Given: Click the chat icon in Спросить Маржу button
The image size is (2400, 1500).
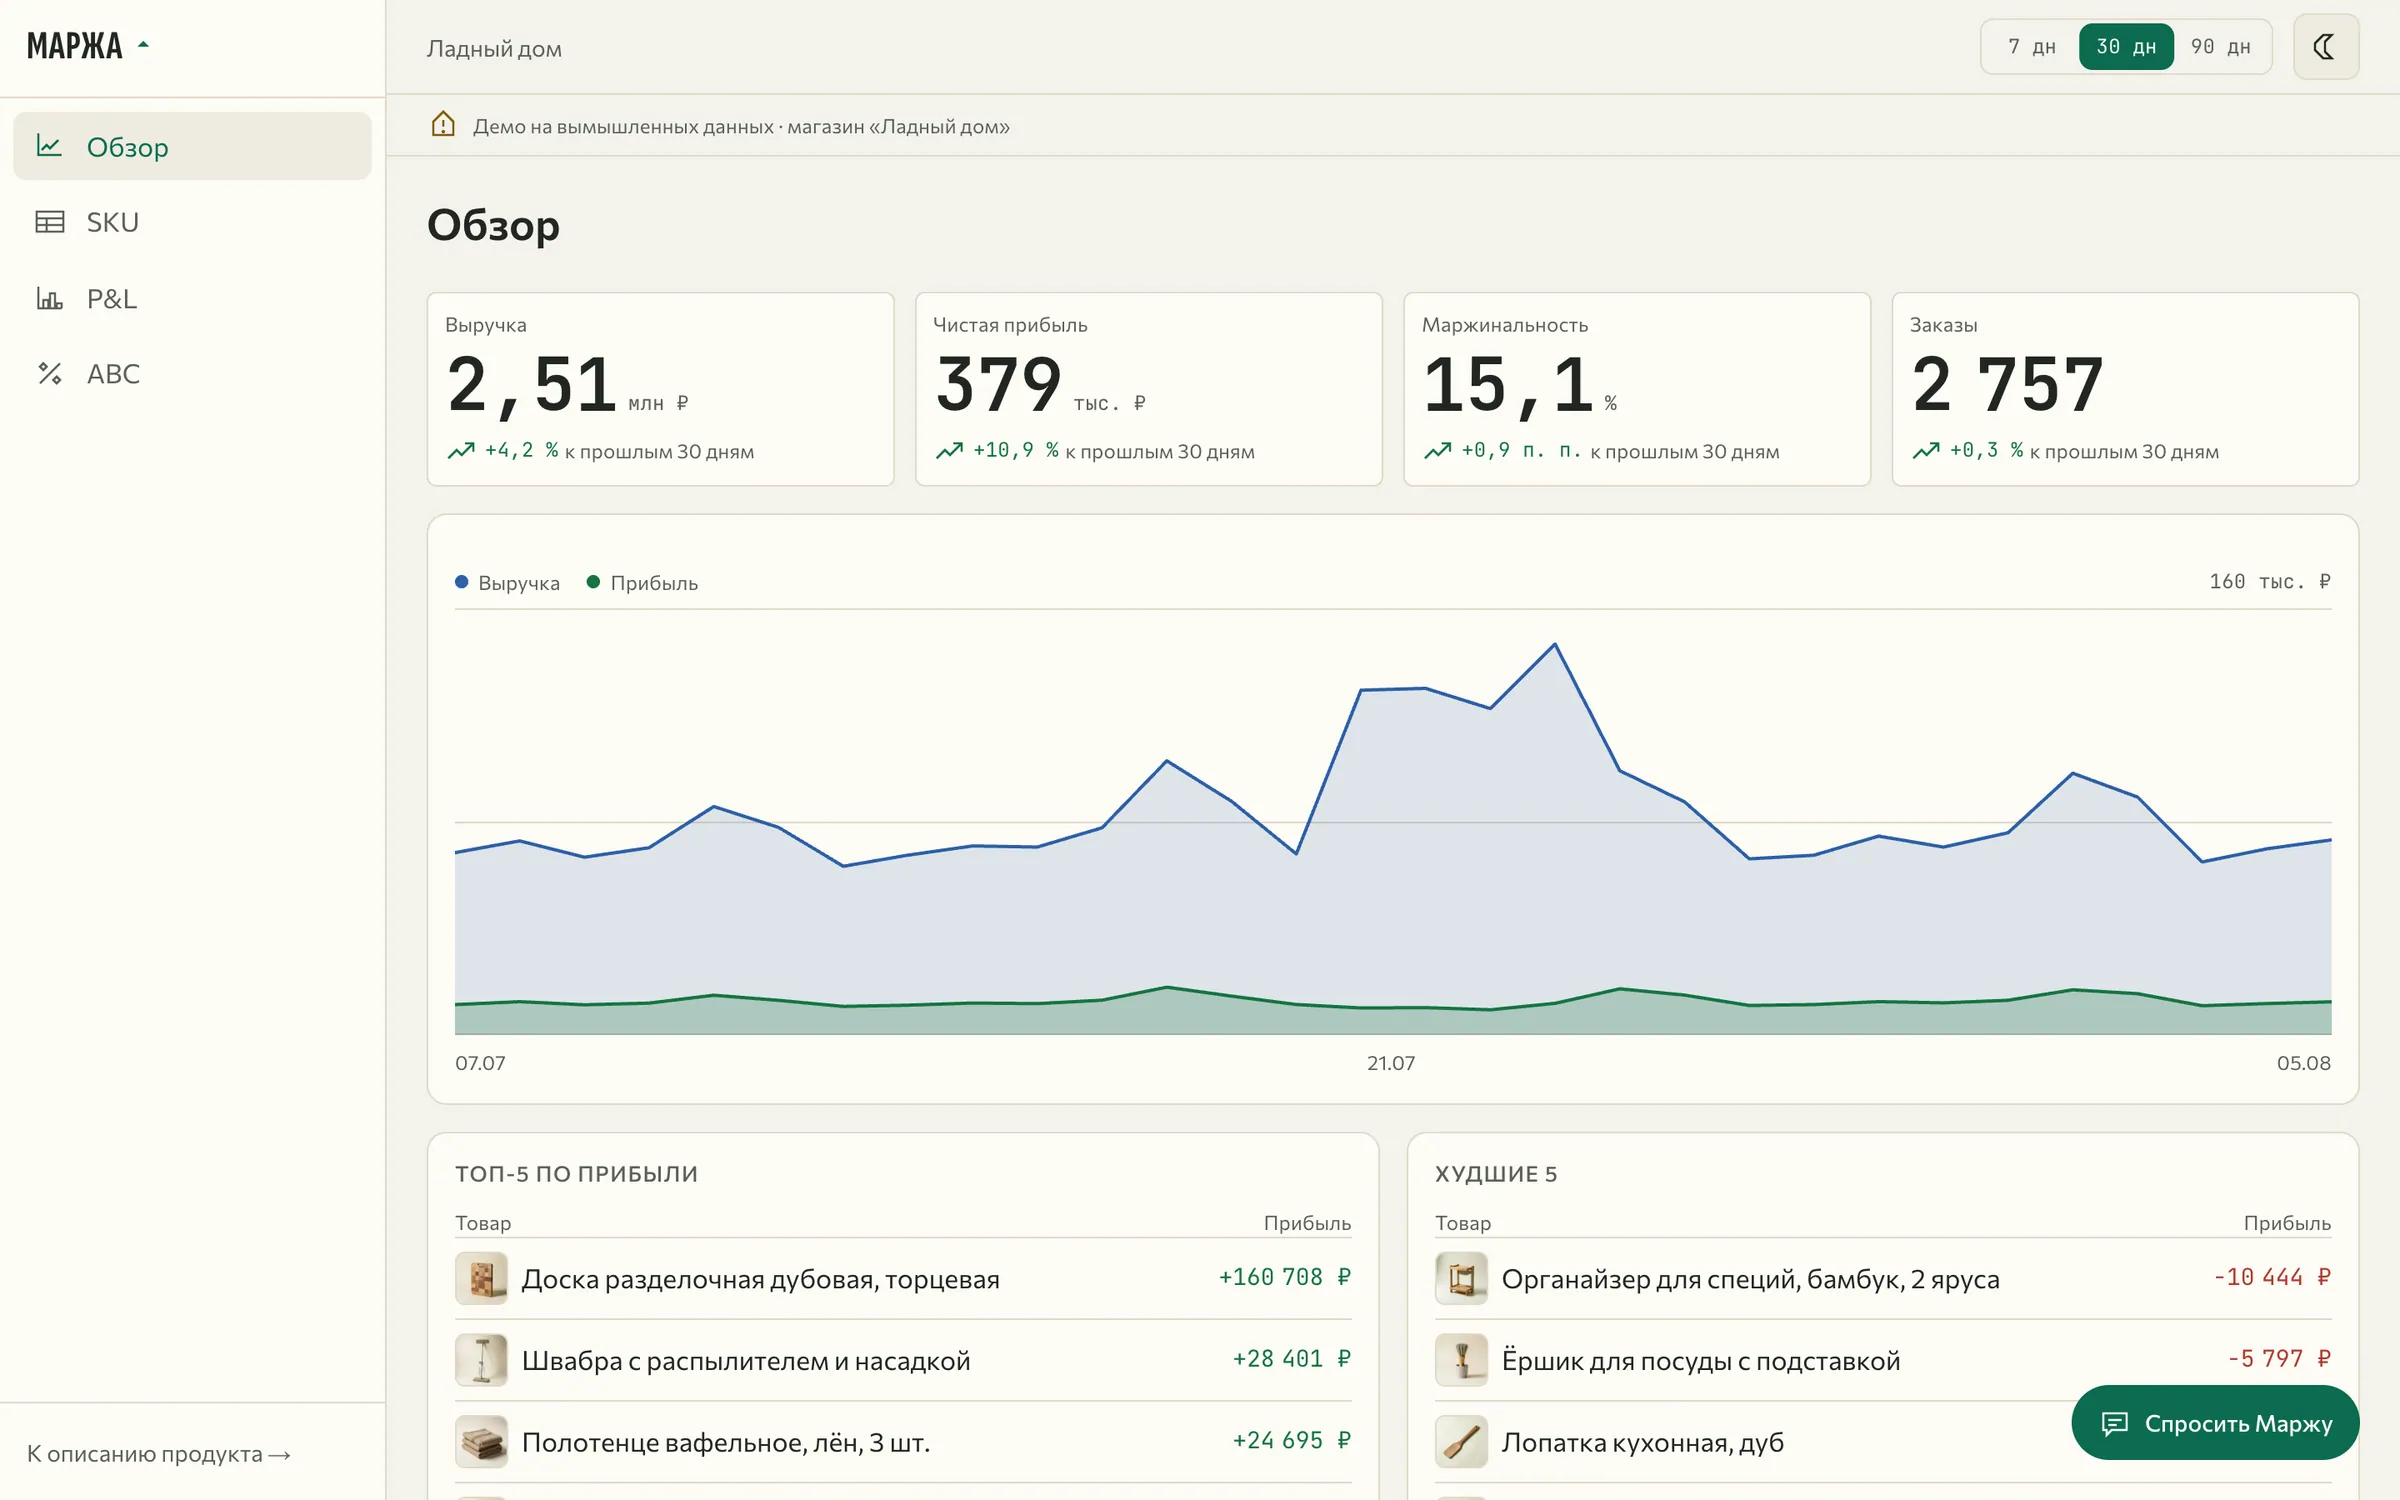Looking at the screenshot, I should 2114,1423.
